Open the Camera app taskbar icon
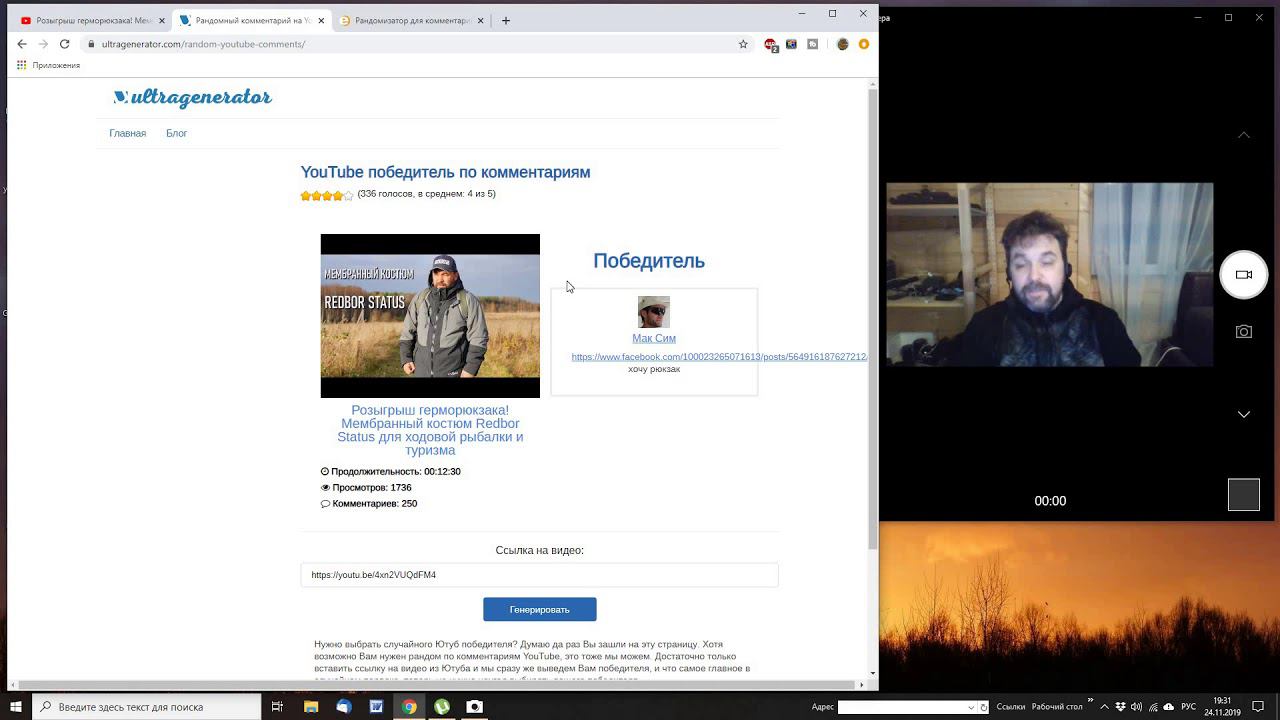Screen dimensions: 1280x720 pos(475,706)
